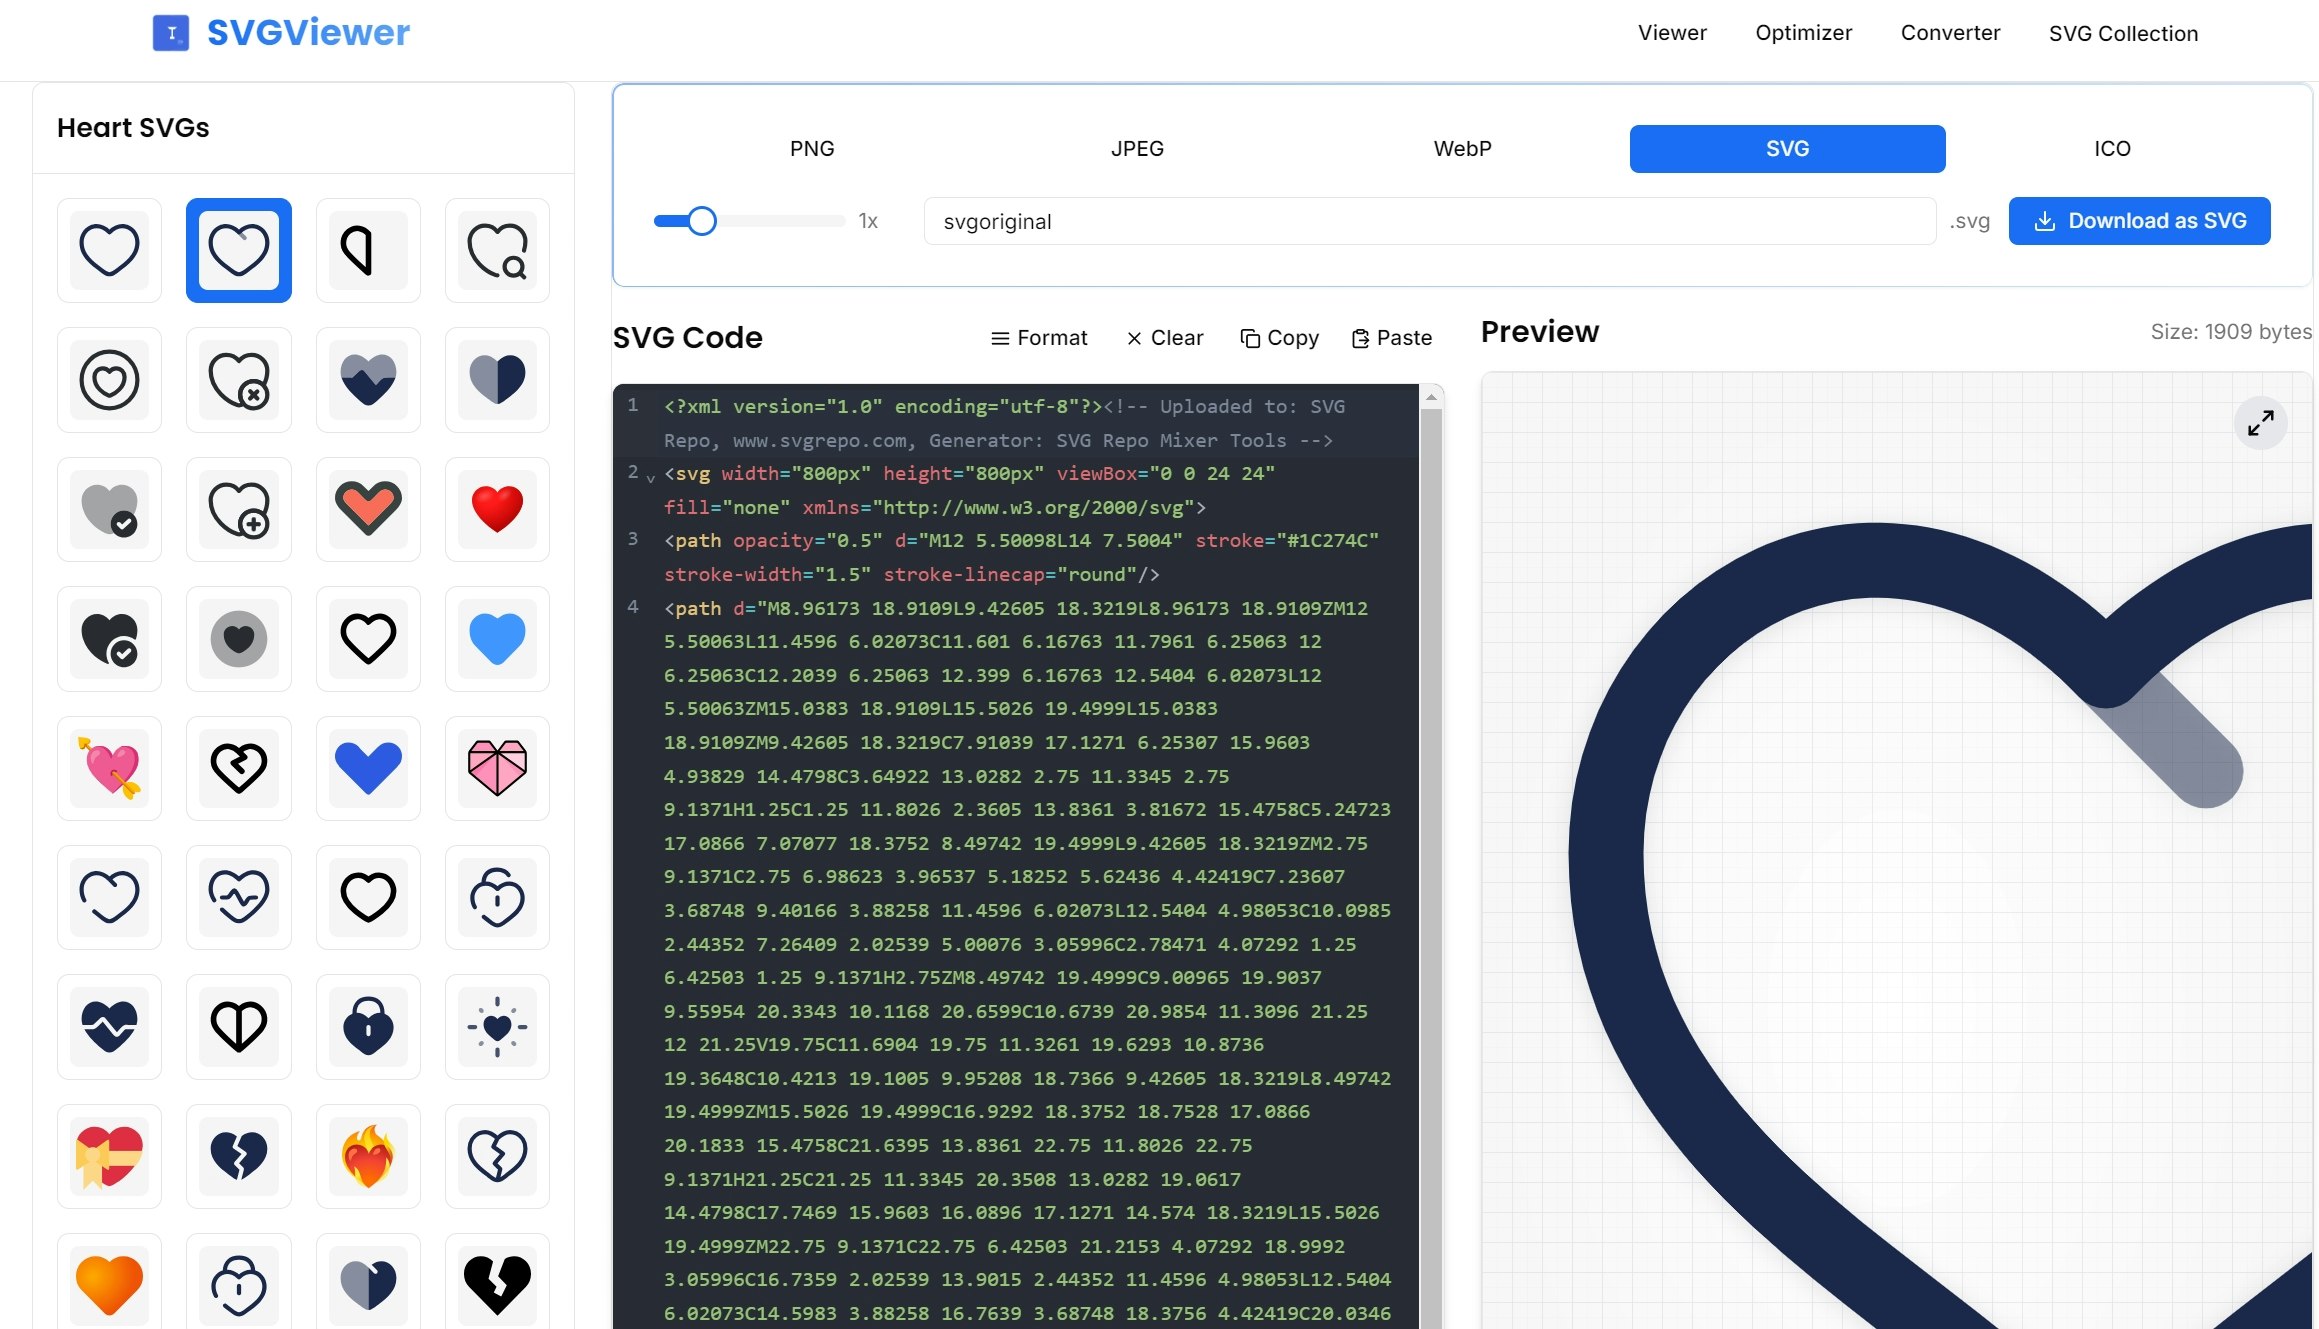Image resolution: width=2319 pixels, height=1329 pixels.
Task: Navigate to SVG Collection
Action: tap(2122, 33)
